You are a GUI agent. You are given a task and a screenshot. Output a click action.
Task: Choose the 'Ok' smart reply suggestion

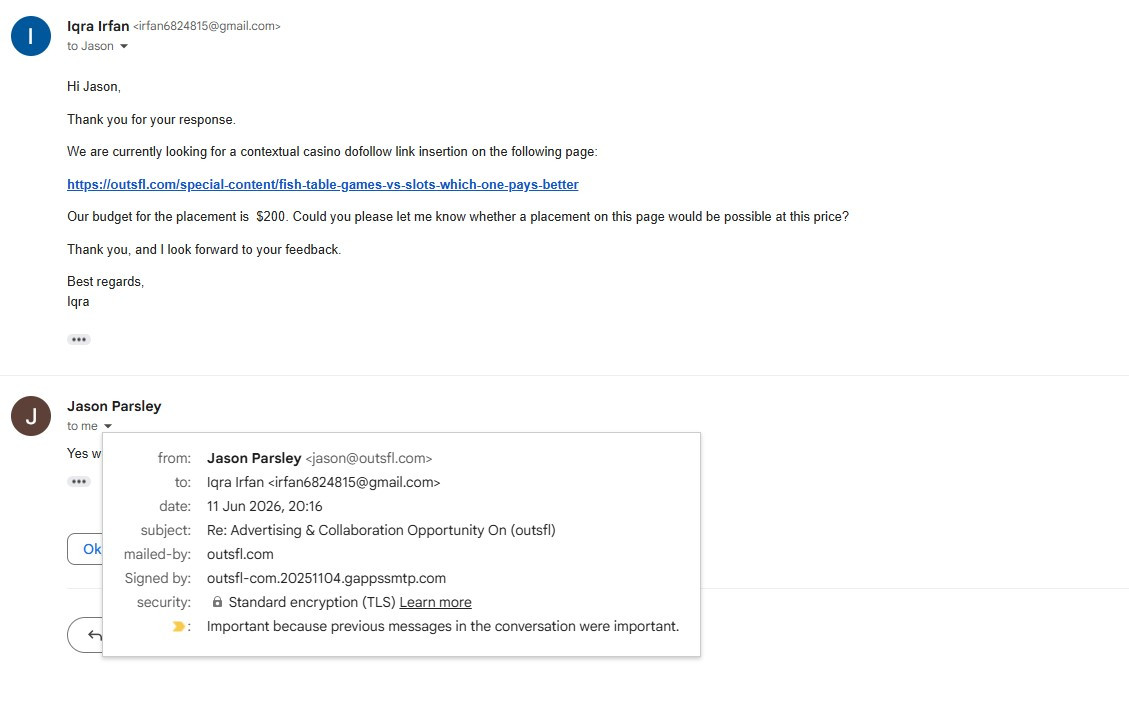(x=85, y=549)
